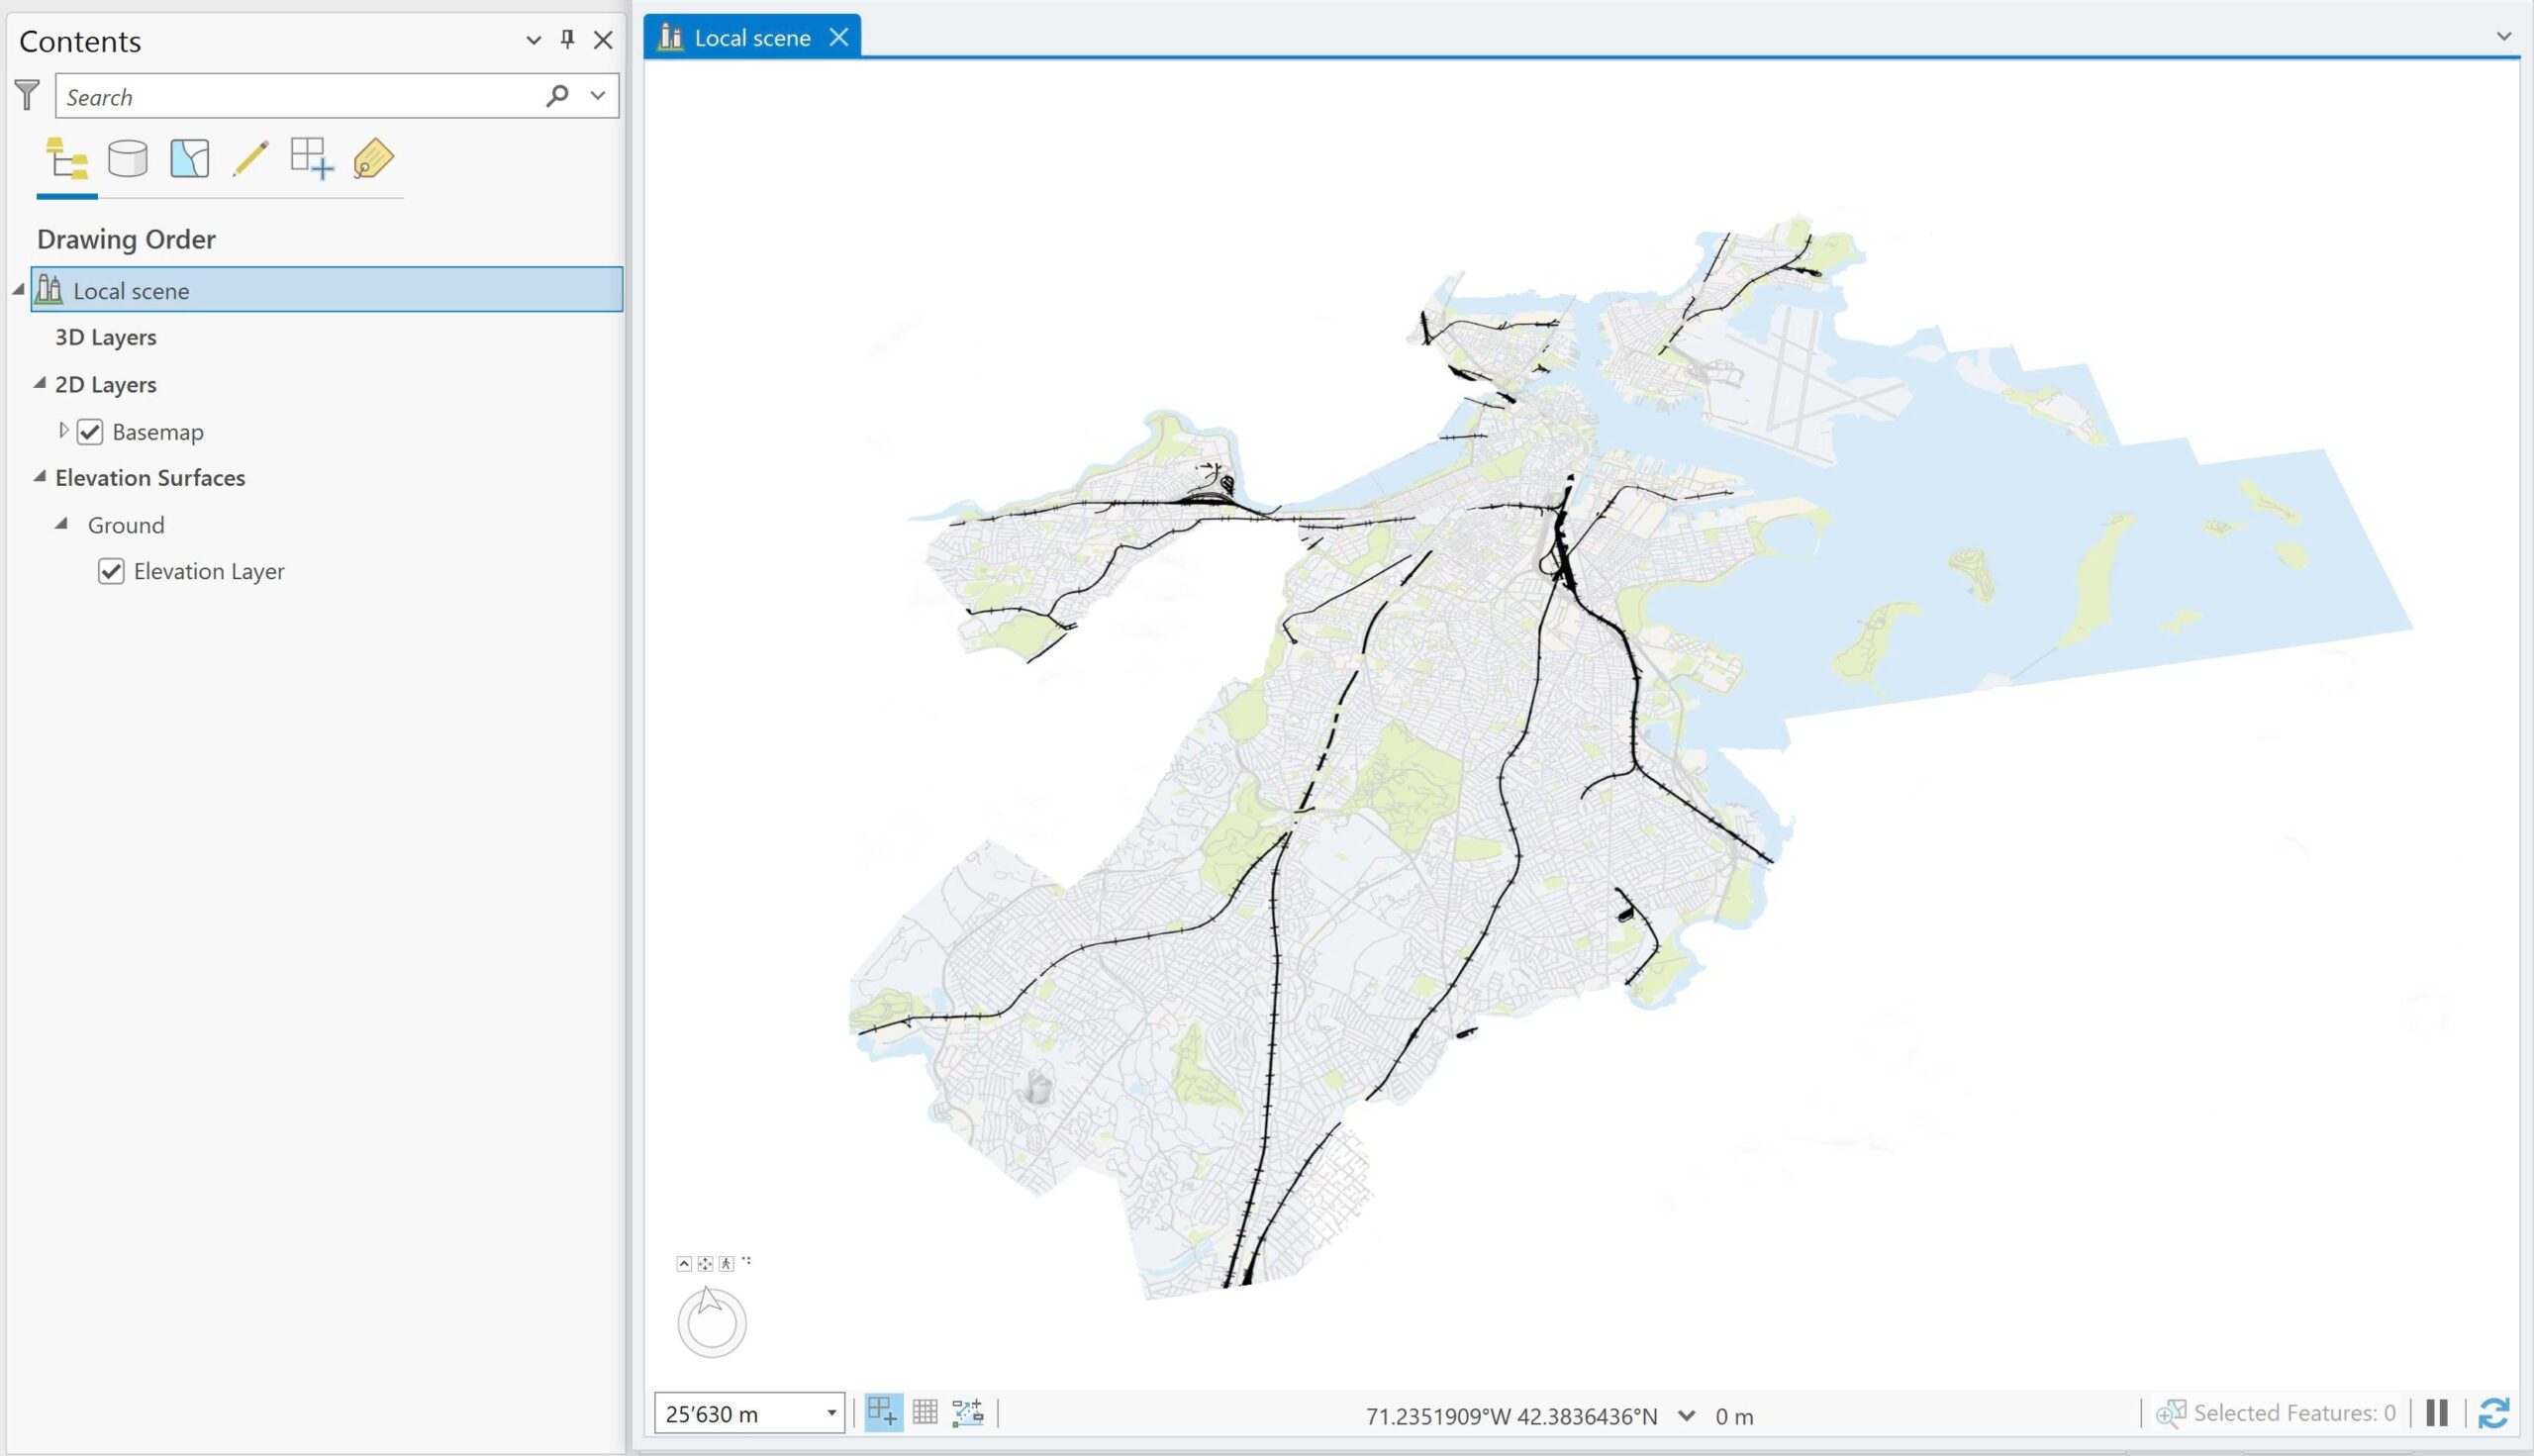Click the full control pan icon above compass
2534x1456 pixels.
tap(704, 1262)
